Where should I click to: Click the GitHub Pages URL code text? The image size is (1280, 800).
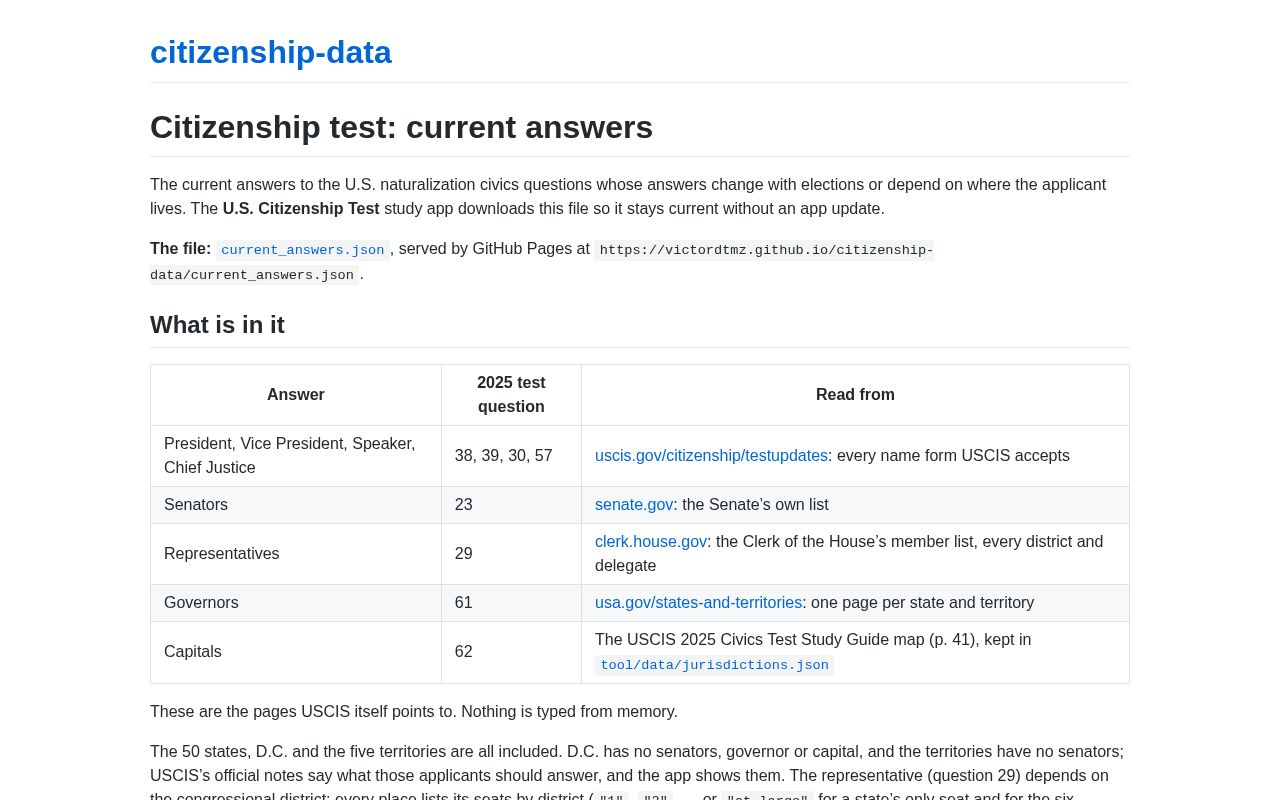pos(542,262)
